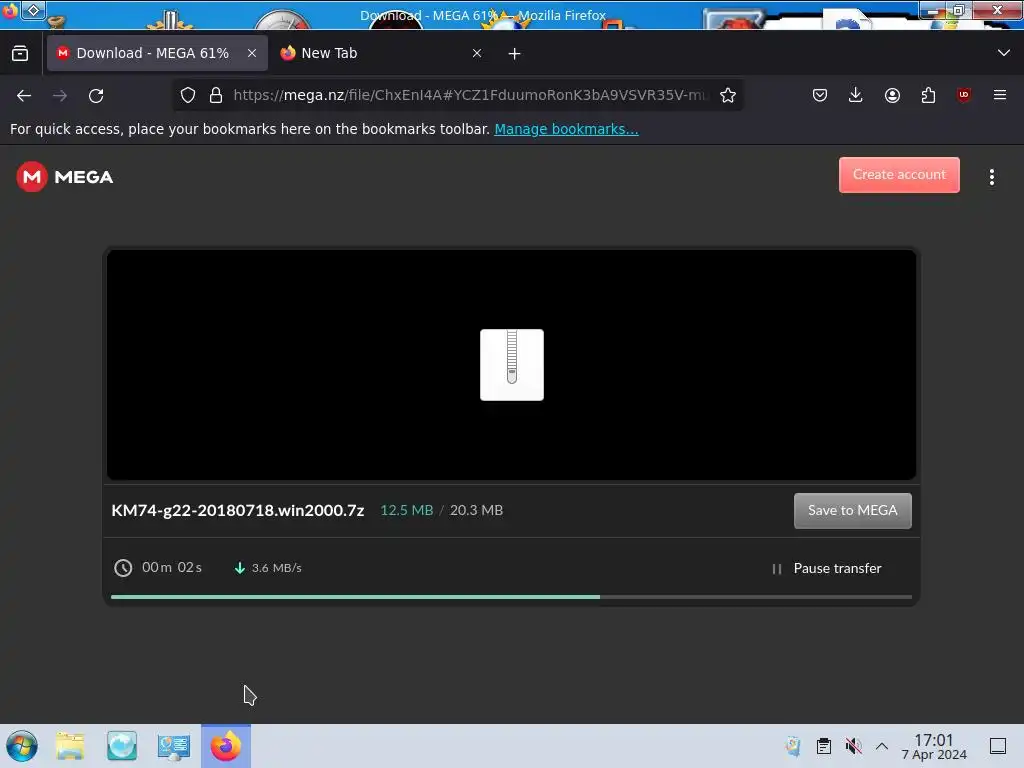This screenshot has height=768, width=1024.
Task: Show site security padlock information
Action: (x=216, y=95)
